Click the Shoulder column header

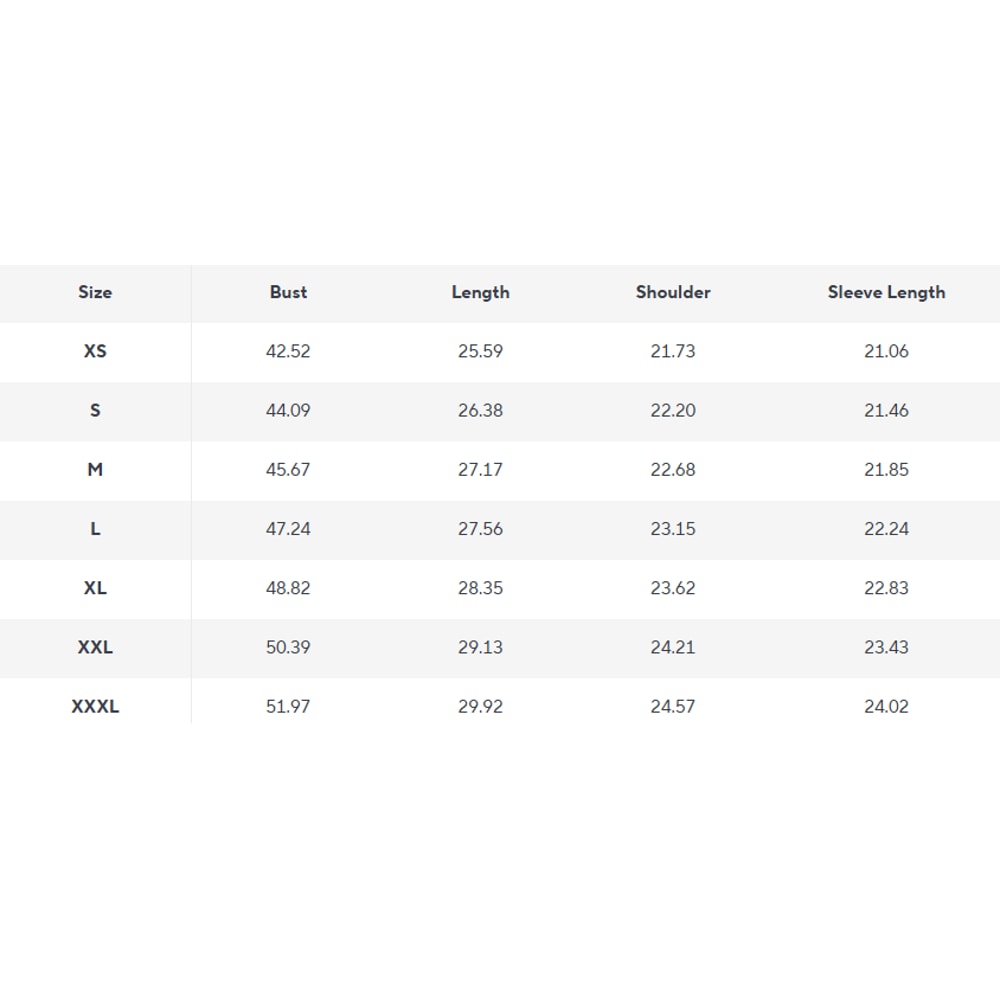(x=673, y=293)
